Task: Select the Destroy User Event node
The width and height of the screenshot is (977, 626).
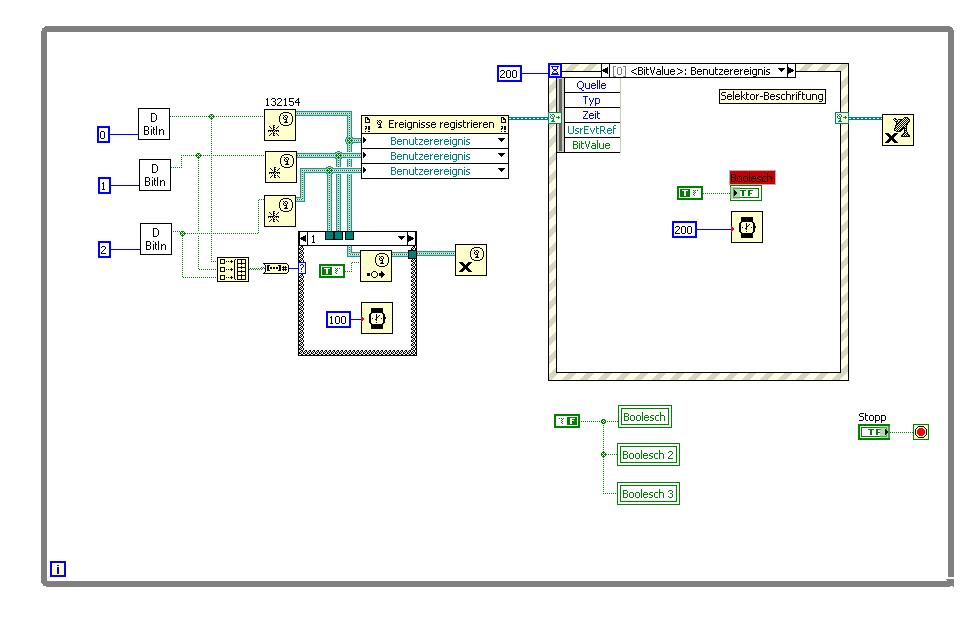Action: [x=471, y=260]
